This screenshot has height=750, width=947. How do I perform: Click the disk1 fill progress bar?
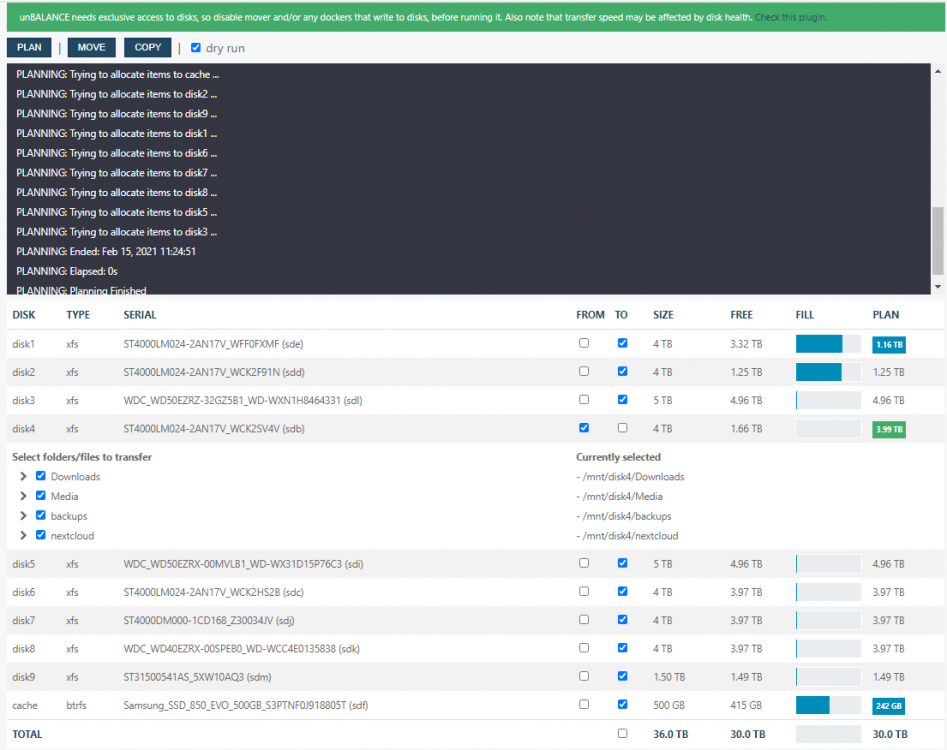click(x=828, y=344)
